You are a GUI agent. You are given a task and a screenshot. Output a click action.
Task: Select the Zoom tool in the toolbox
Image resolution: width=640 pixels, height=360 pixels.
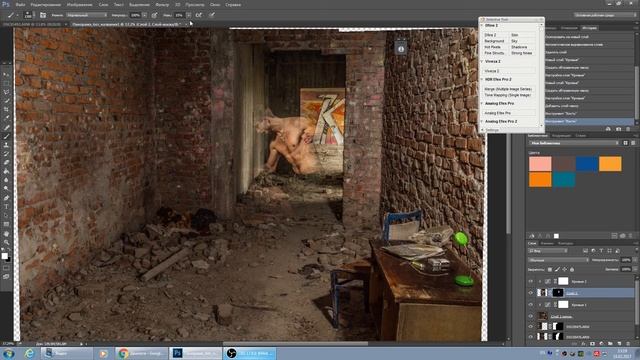7,242
